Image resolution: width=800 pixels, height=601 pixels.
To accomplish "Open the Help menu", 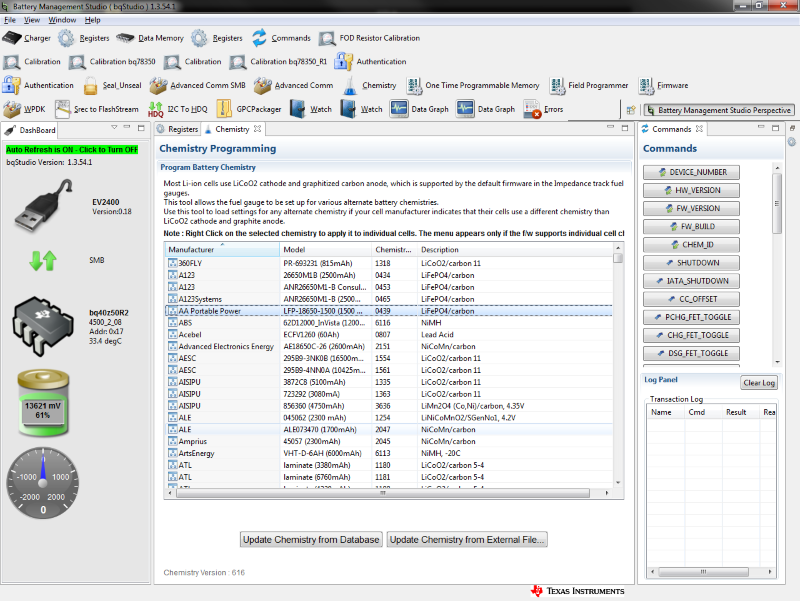I will point(92,20).
